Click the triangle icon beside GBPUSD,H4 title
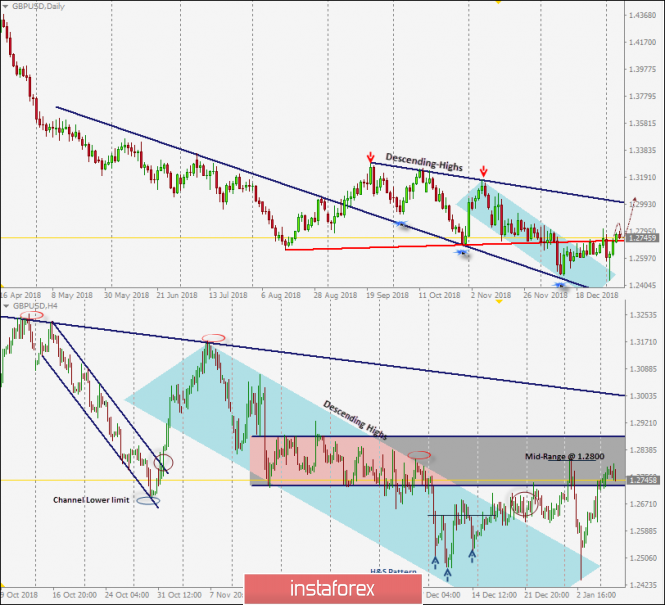This screenshot has width=665, height=605. click(x=5, y=308)
